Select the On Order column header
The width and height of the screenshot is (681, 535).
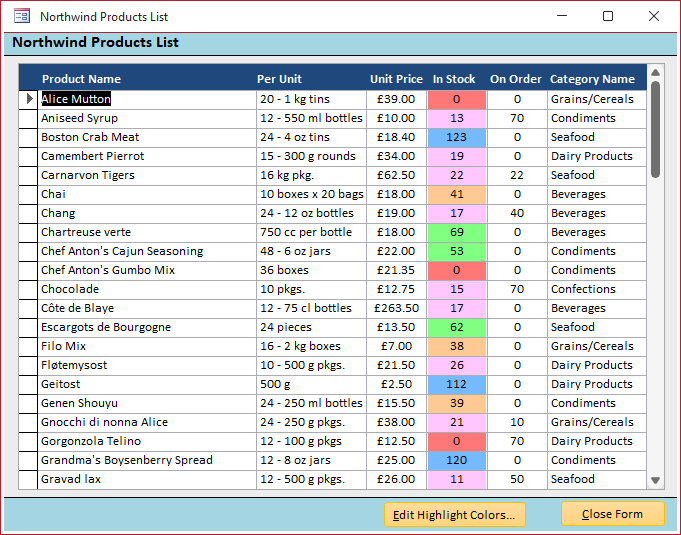516,79
